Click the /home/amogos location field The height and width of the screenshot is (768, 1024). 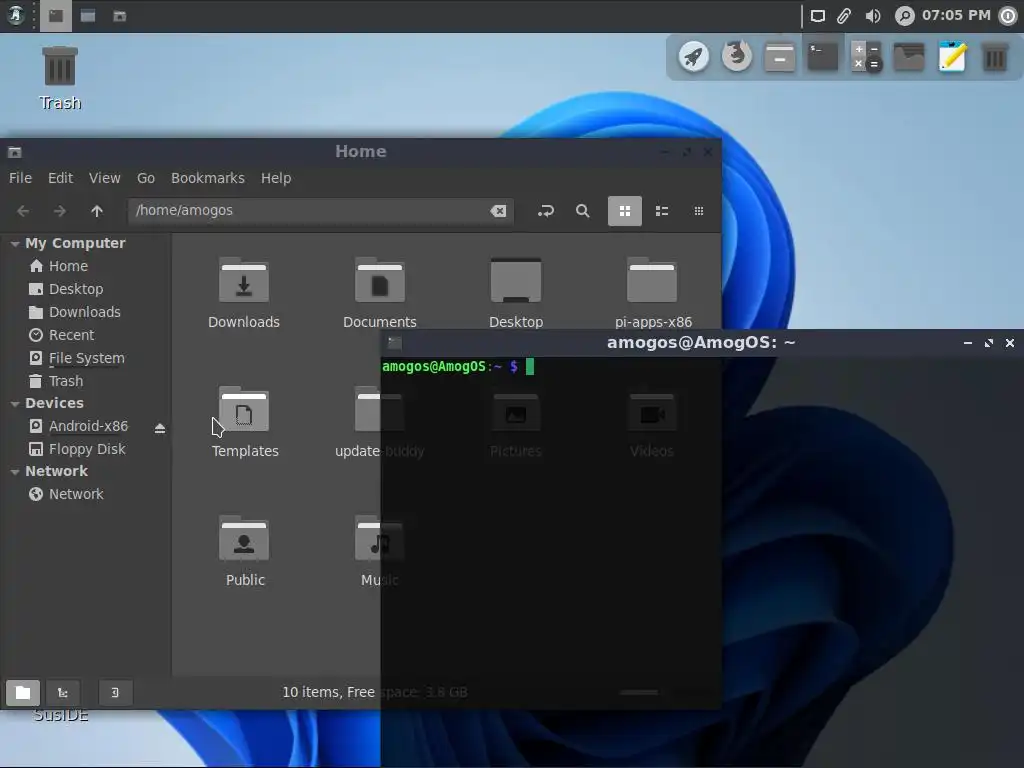tap(320, 211)
